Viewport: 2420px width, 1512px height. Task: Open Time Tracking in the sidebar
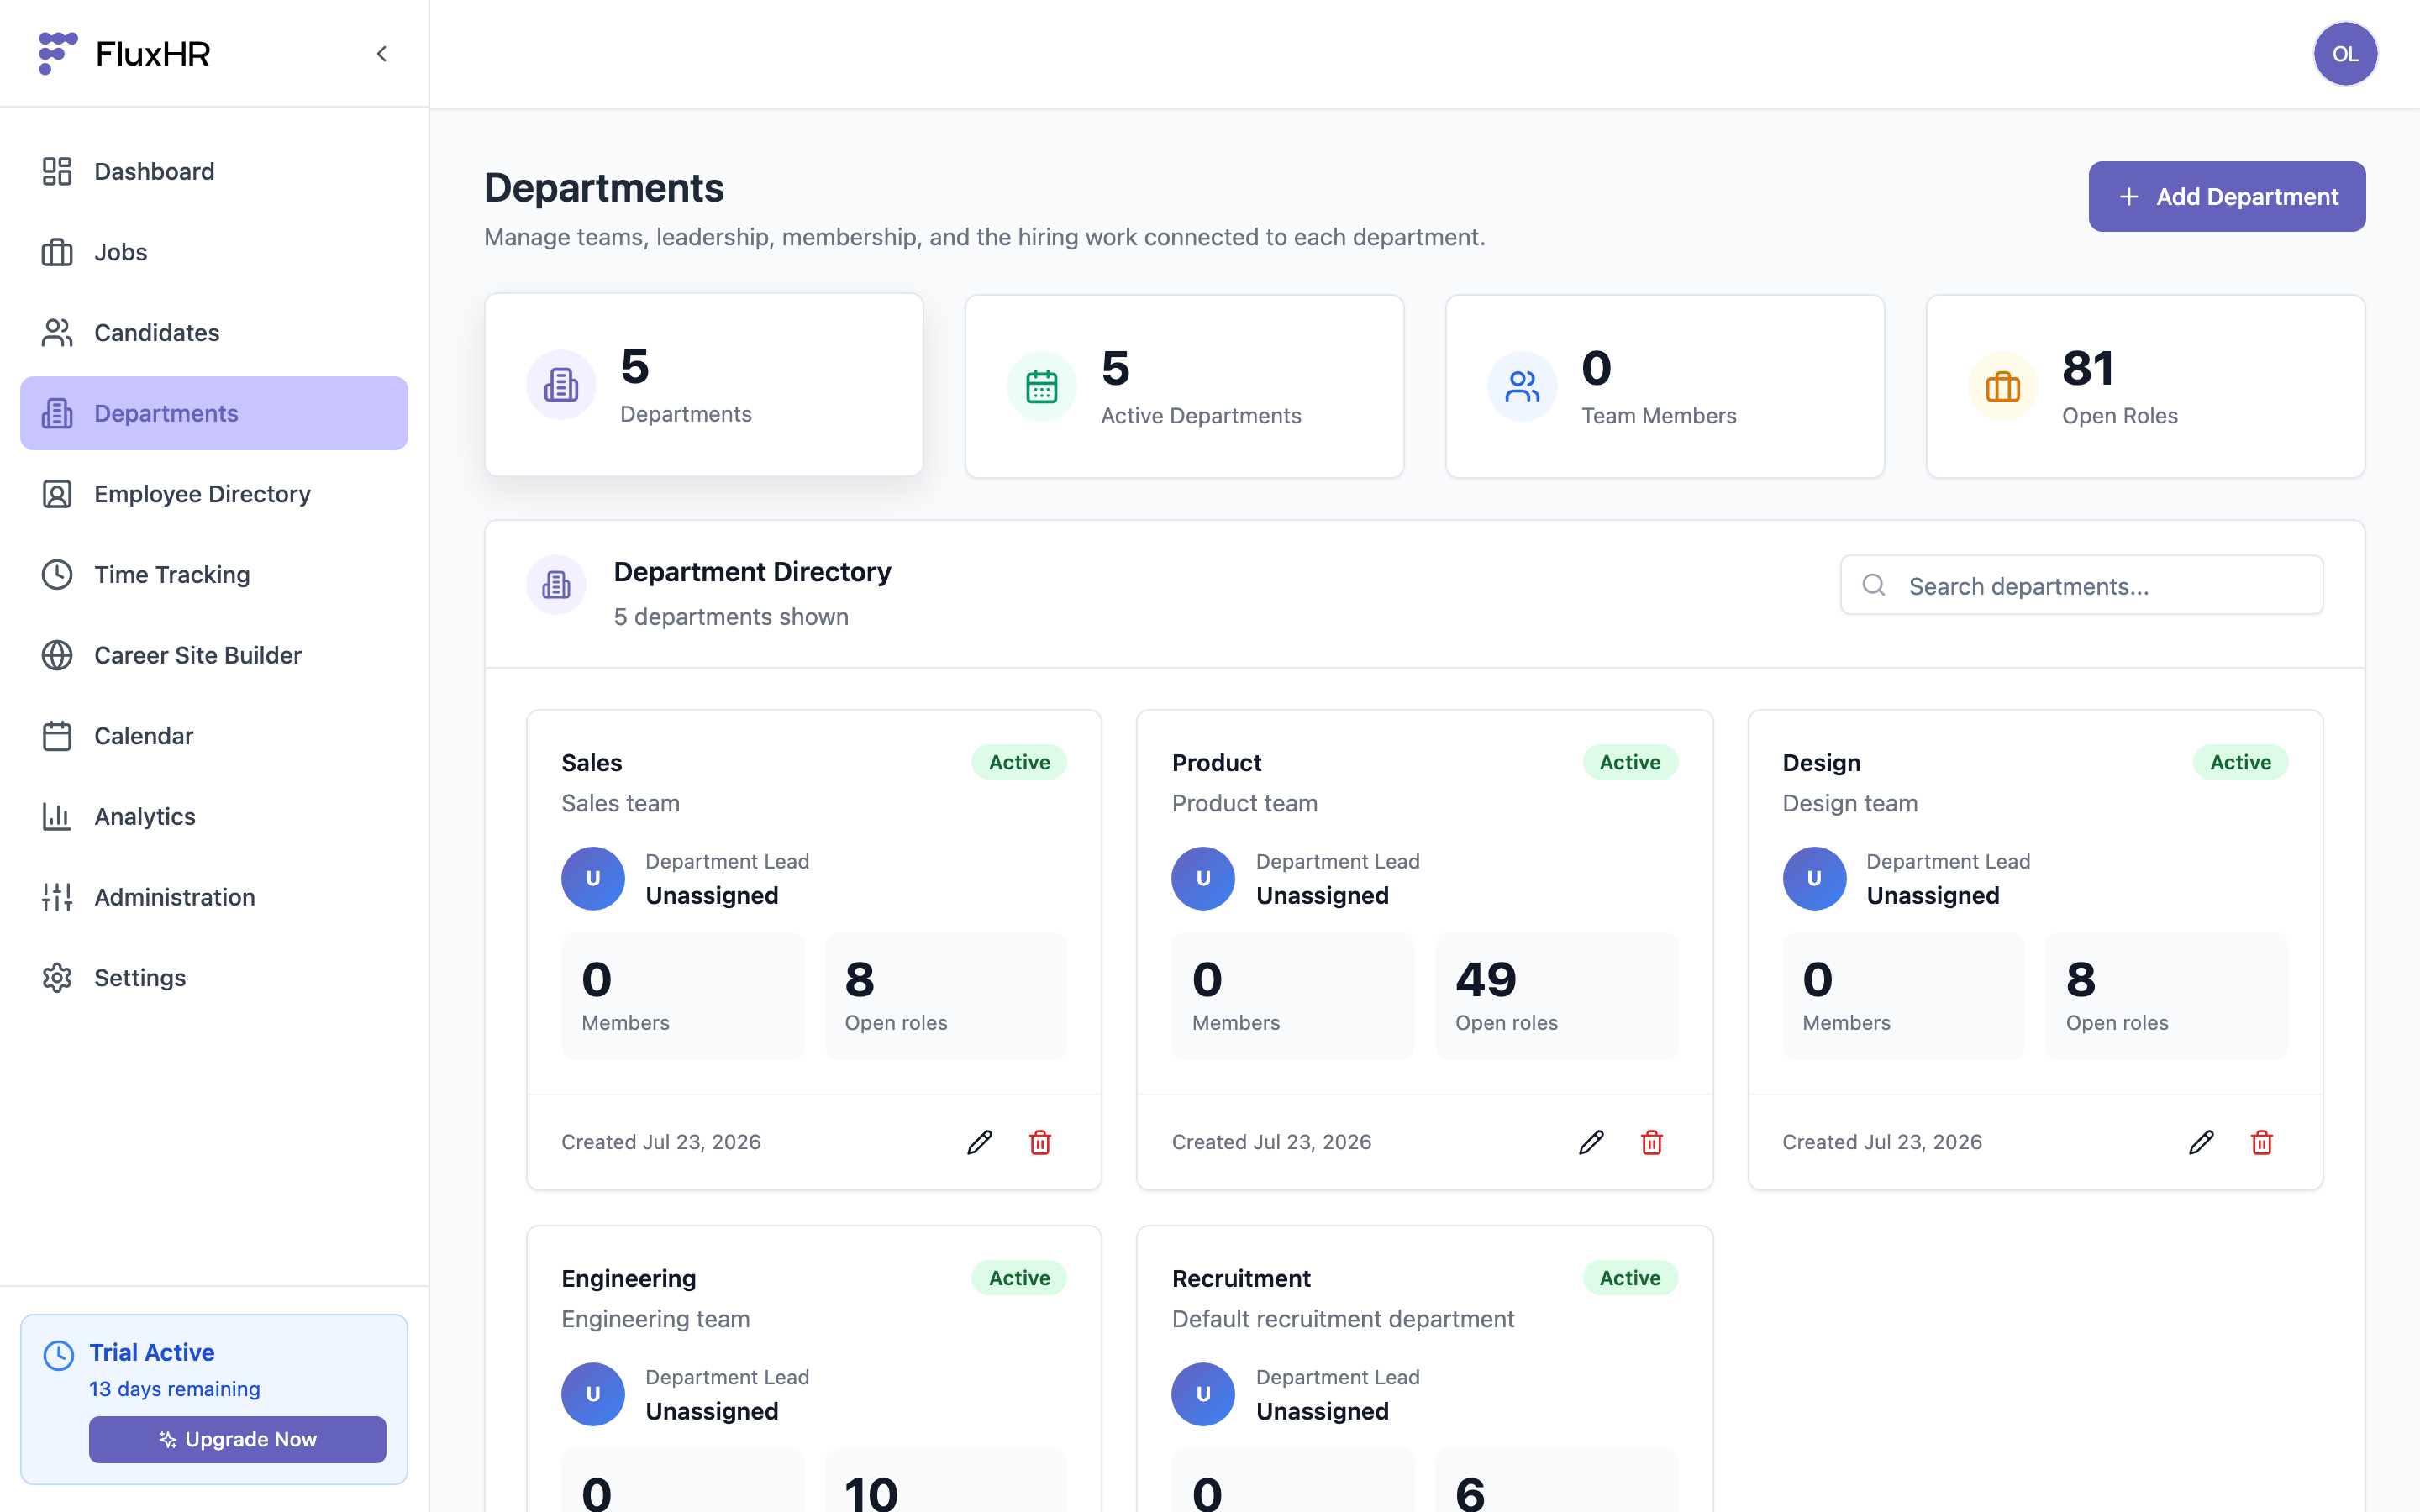[214, 575]
